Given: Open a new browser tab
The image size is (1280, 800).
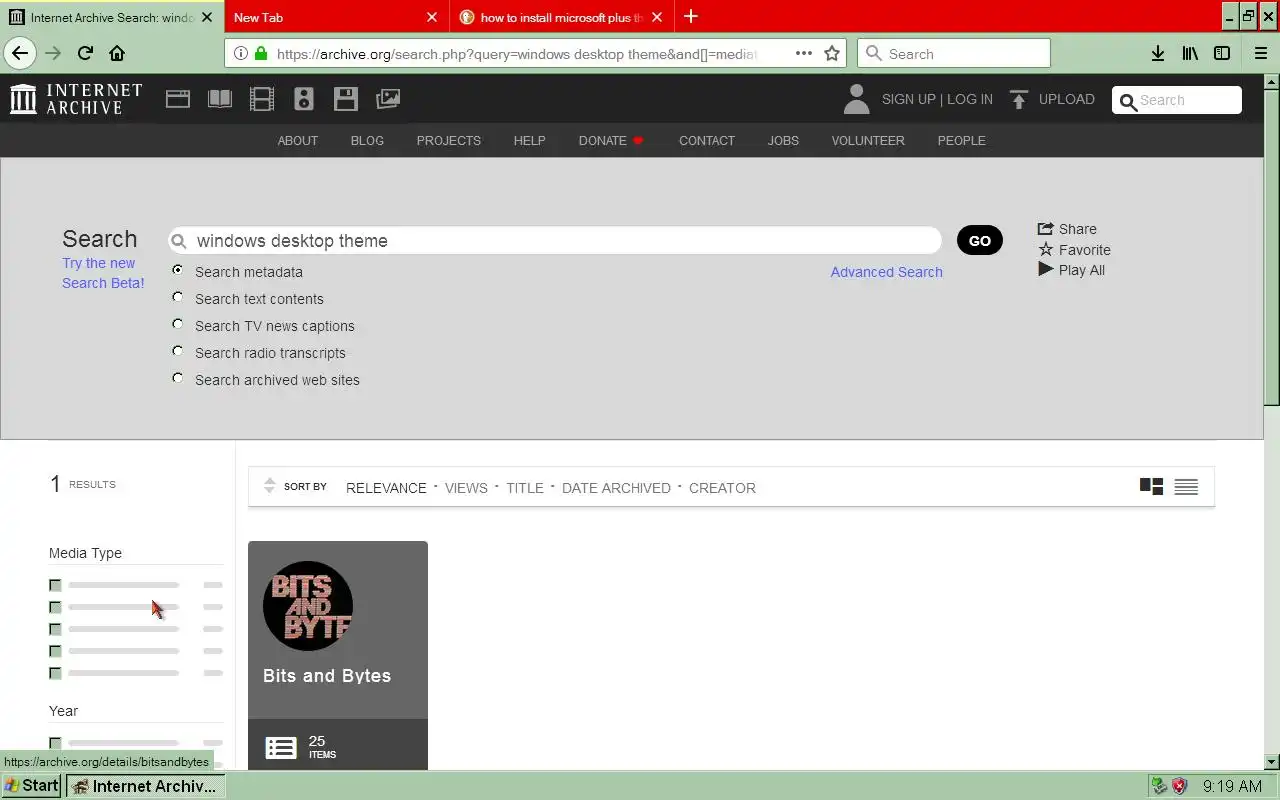Looking at the screenshot, I should (691, 17).
